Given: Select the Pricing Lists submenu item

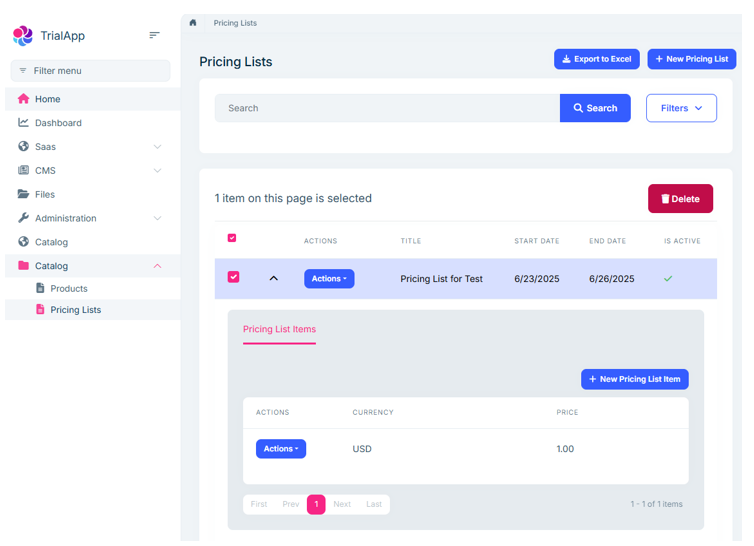Looking at the screenshot, I should tap(93, 310).
